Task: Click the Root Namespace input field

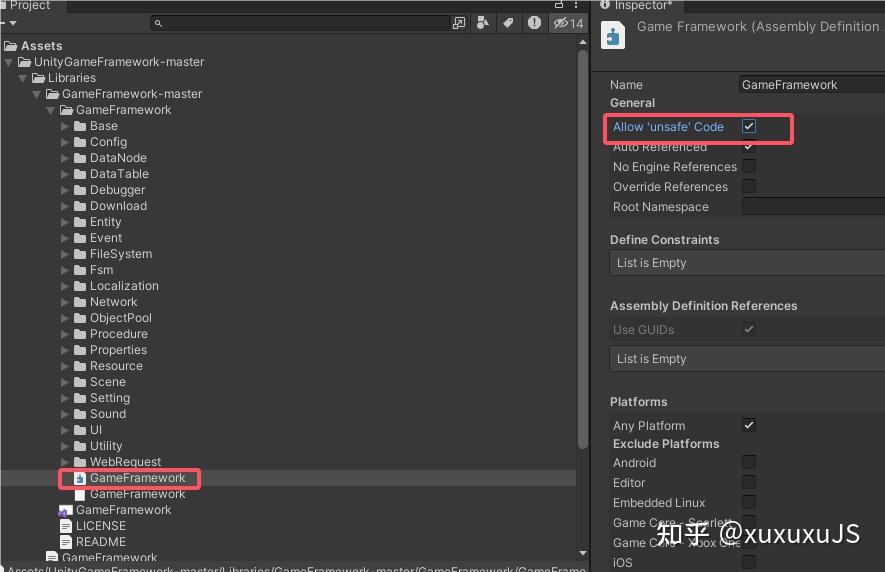Action: (813, 206)
